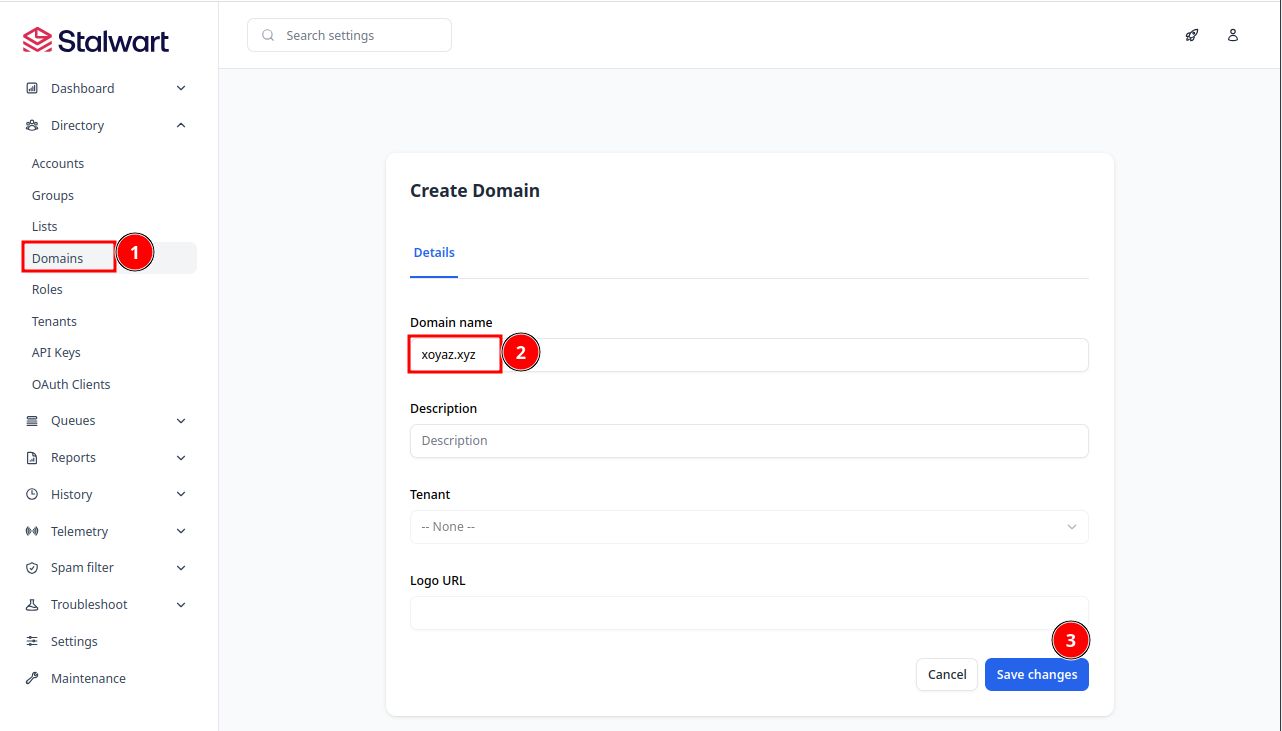
Task: Click the Settings sliders icon in sidebar
Action: point(32,642)
